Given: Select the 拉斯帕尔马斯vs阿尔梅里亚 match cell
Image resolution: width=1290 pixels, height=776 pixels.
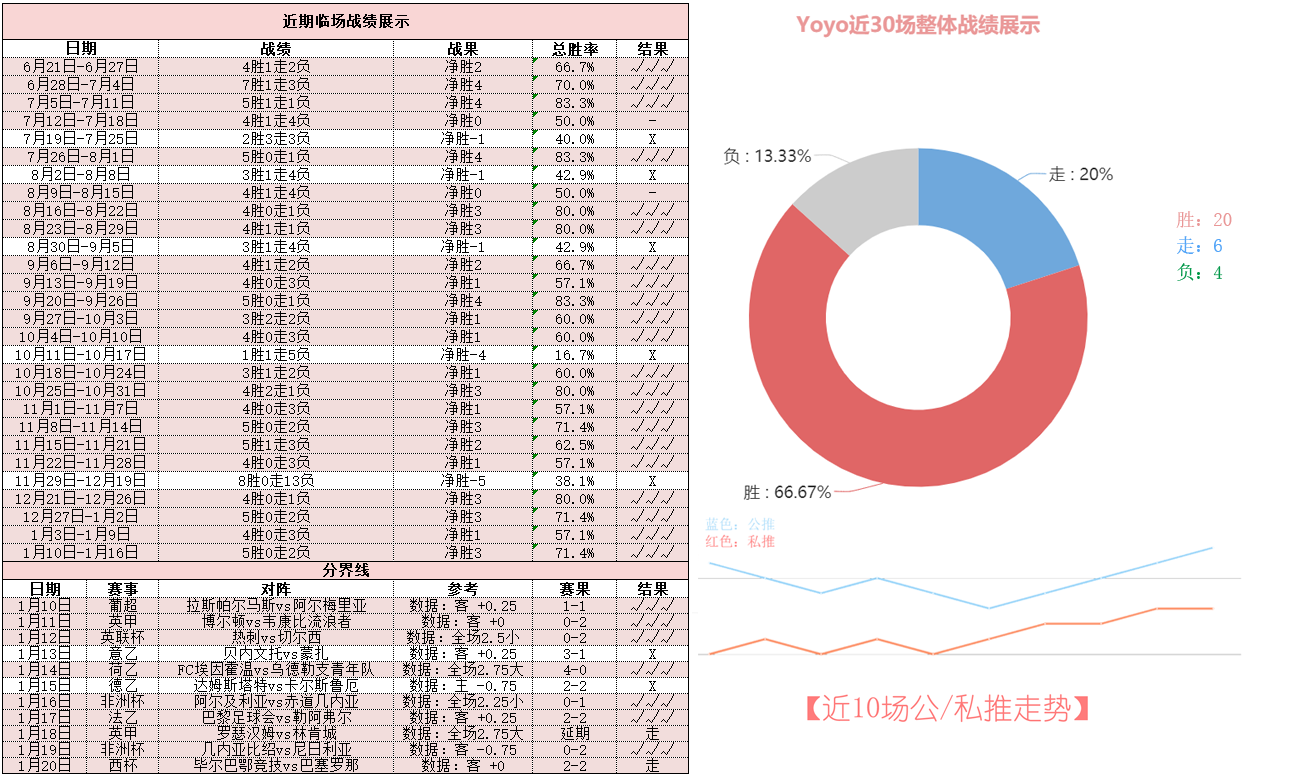Looking at the screenshot, I should pos(276,605).
